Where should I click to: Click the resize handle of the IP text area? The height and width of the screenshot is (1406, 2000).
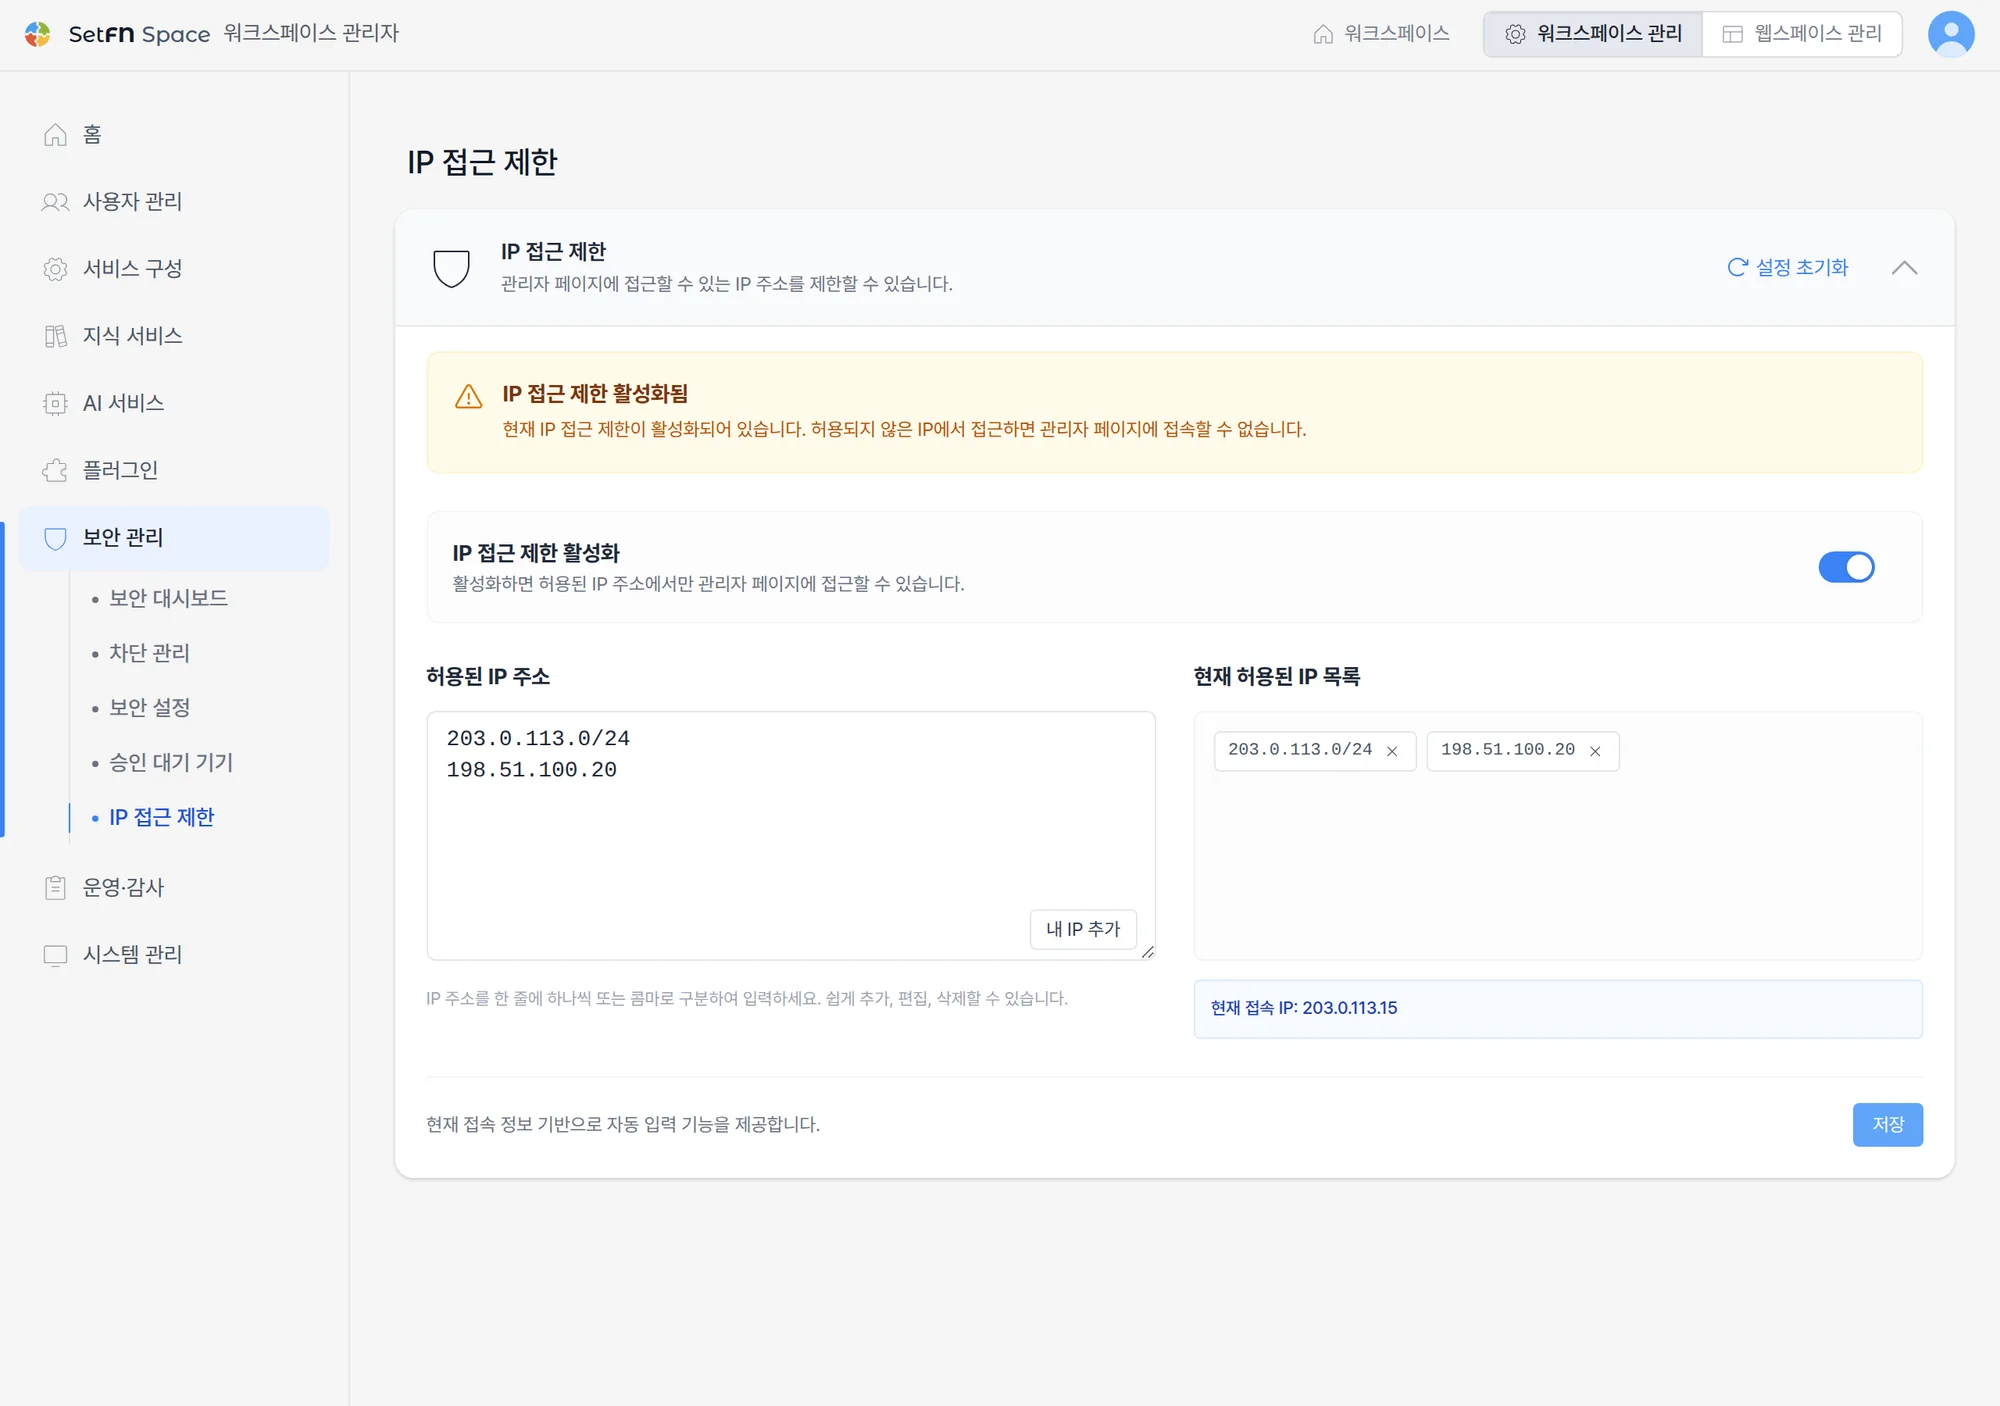(x=1148, y=953)
